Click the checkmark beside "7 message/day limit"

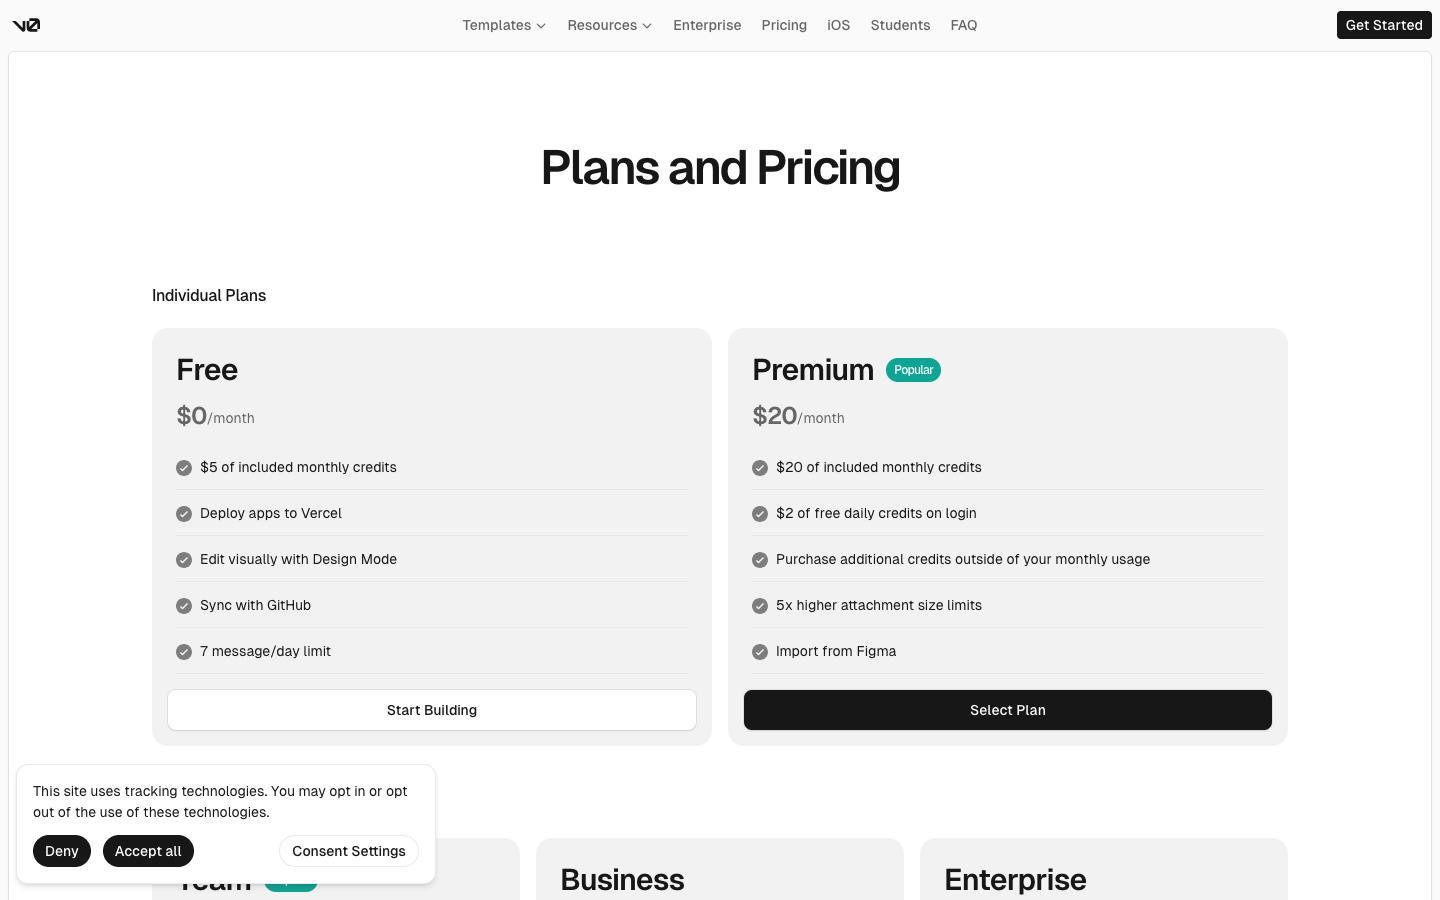click(184, 651)
